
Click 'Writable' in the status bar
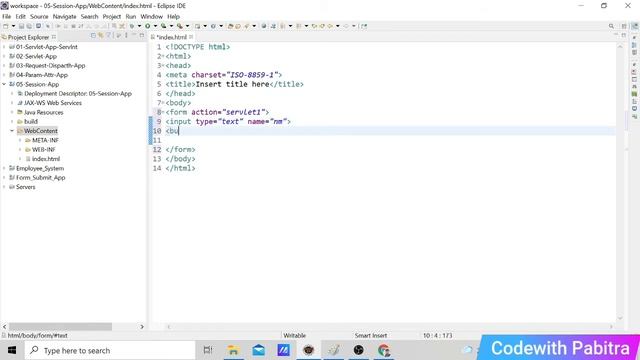pyautogui.click(x=294, y=336)
